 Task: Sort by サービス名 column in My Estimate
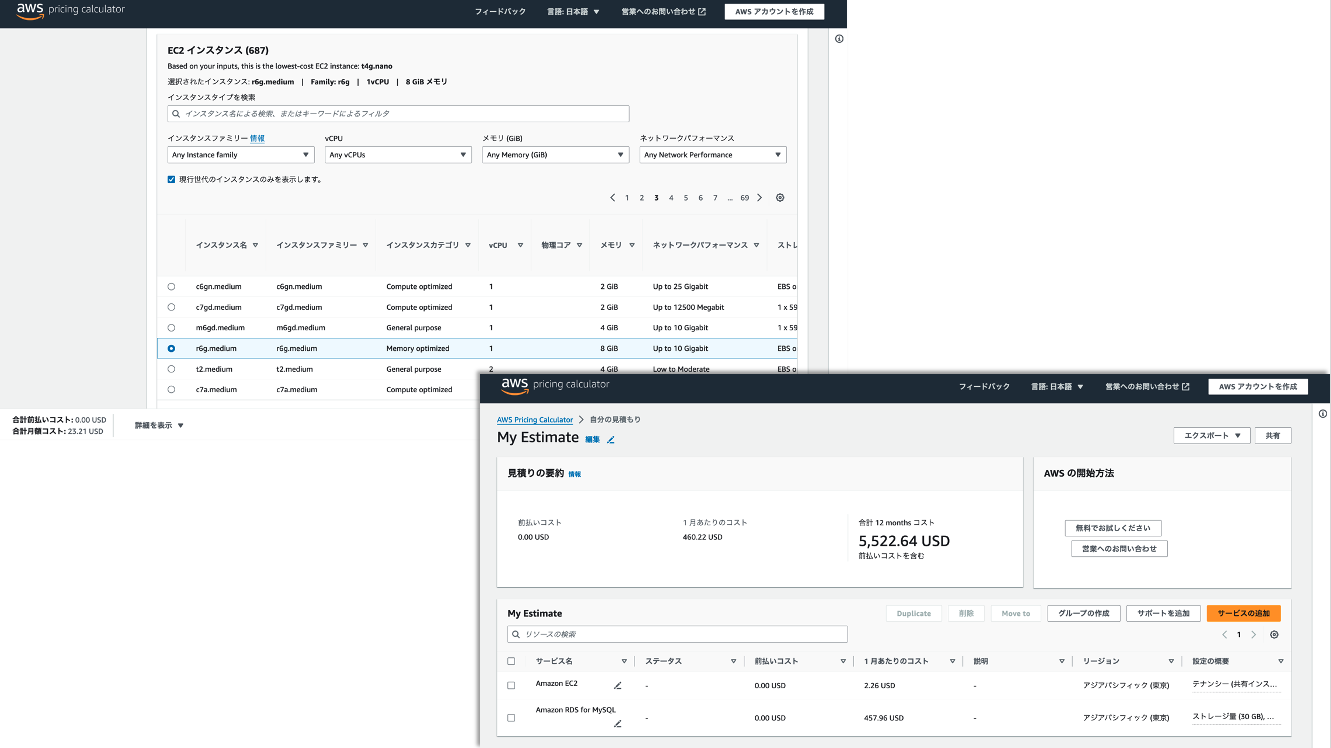pos(624,661)
